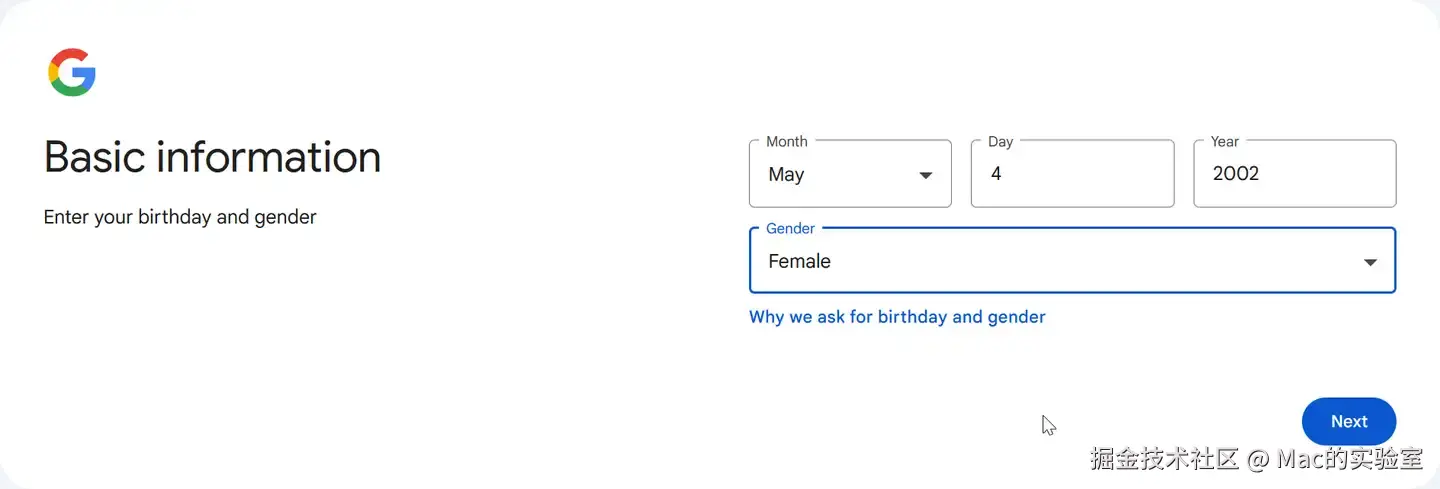Click the Month dropdown arrow
1440x489 pixels.
(925, 176)
